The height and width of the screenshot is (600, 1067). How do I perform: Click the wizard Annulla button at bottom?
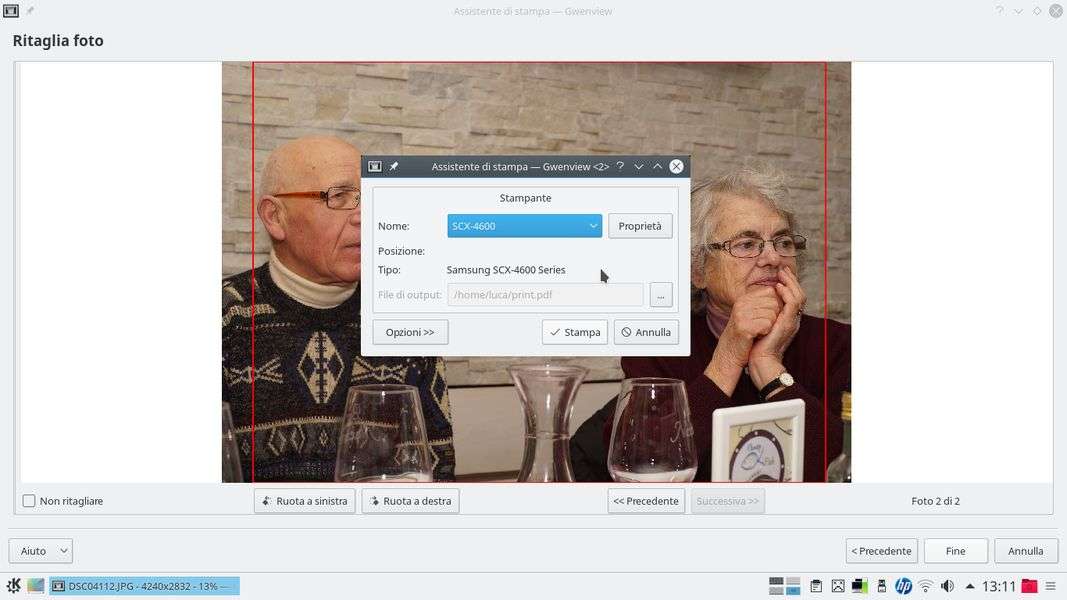coord(1025,551)
